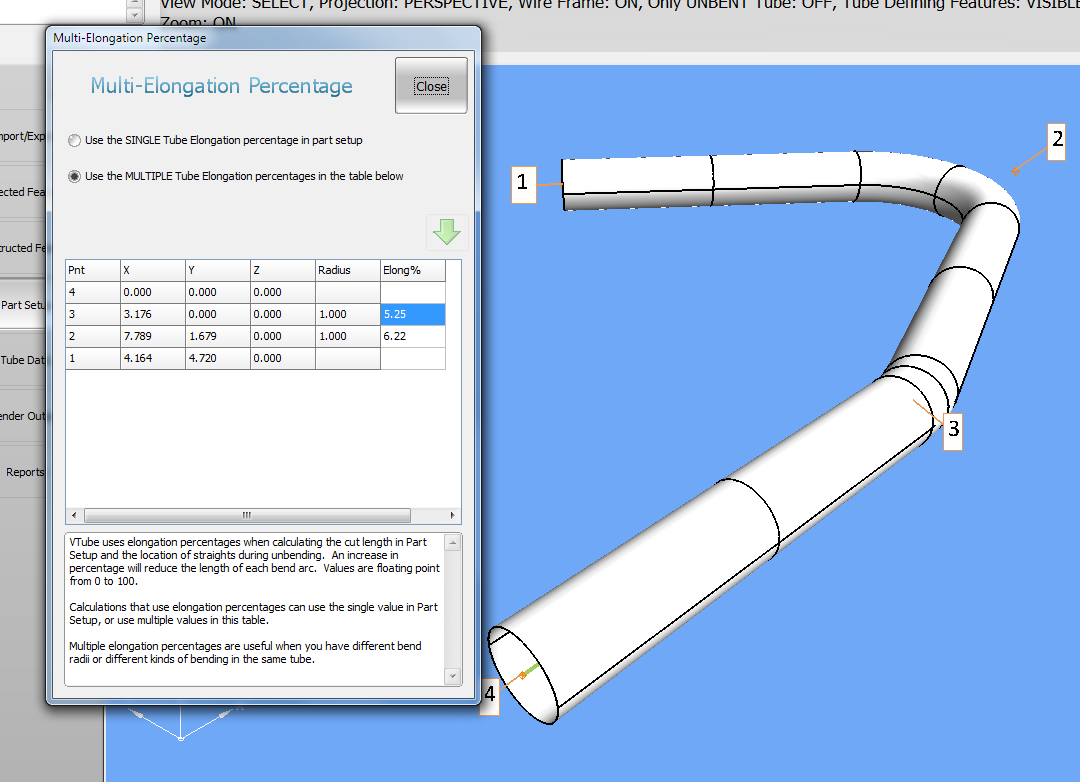Select the SINGLE Tube Elongation radio option
This screenshot has height=782, width=1080.
(74, 140)
